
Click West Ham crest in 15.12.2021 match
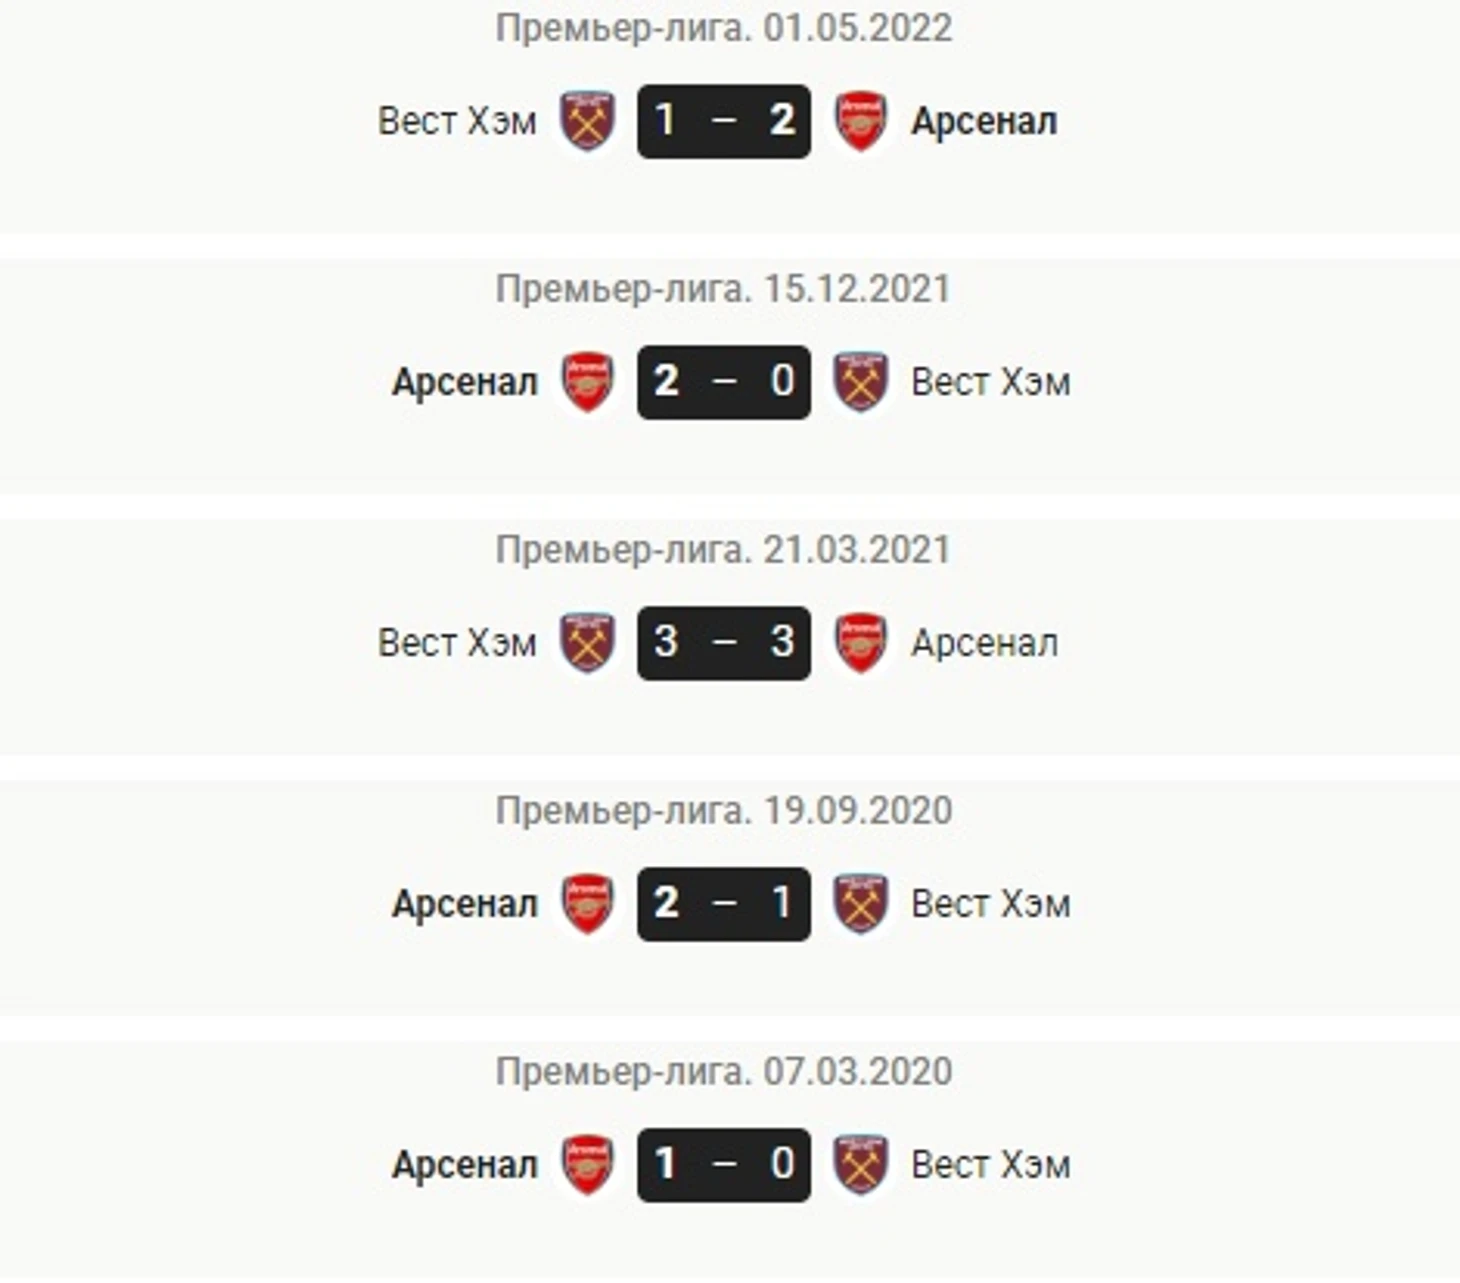[x=861, y=382]
